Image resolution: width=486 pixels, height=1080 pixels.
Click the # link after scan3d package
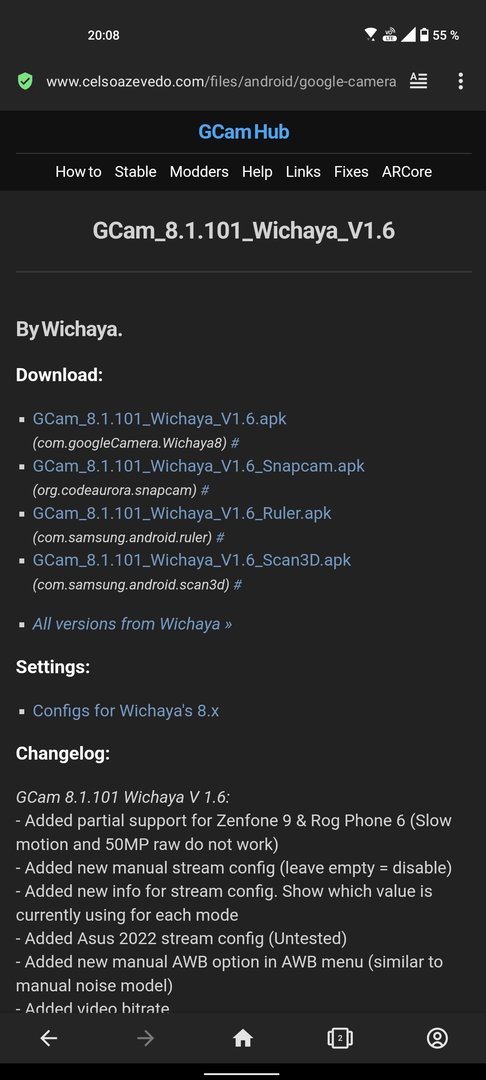pos(237,585)
